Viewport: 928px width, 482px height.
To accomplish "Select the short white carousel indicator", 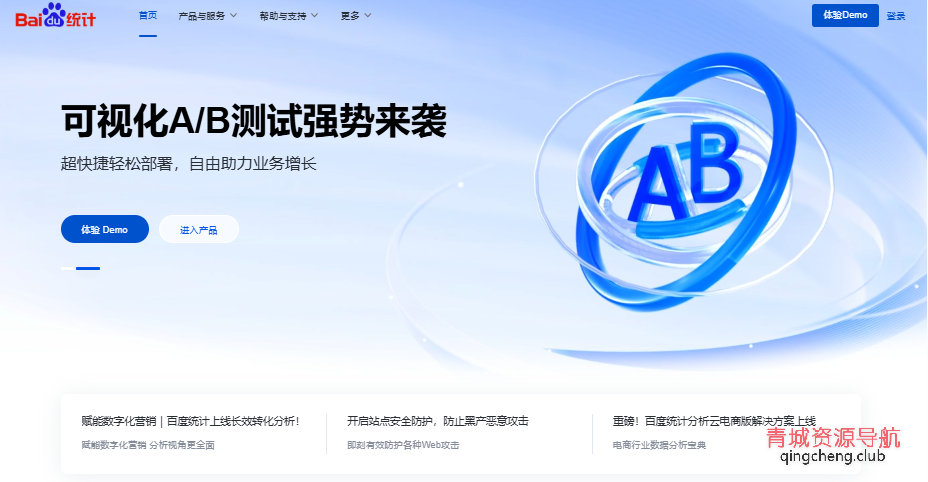I will 67,268.
